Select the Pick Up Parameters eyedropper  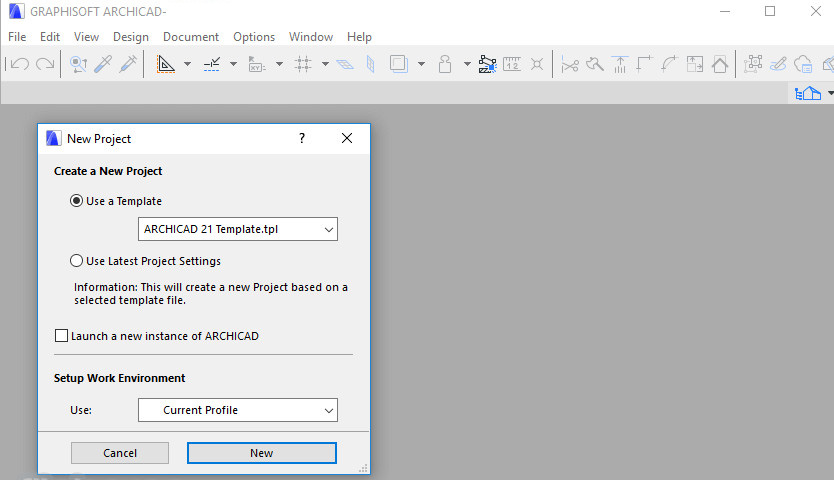pos(103,64)
